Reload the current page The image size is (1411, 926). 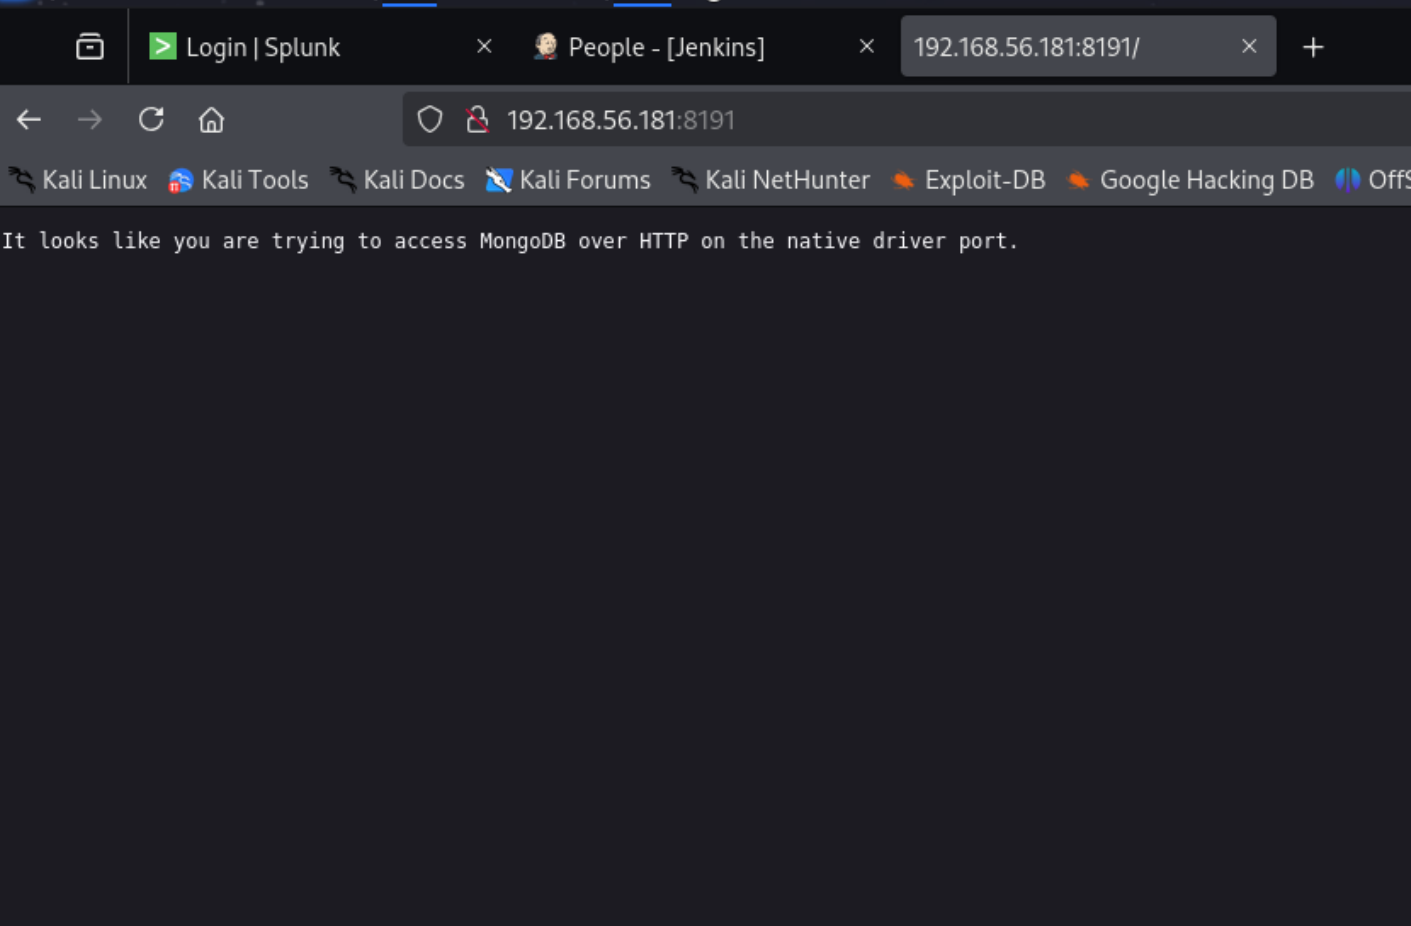tap(151, 120)
